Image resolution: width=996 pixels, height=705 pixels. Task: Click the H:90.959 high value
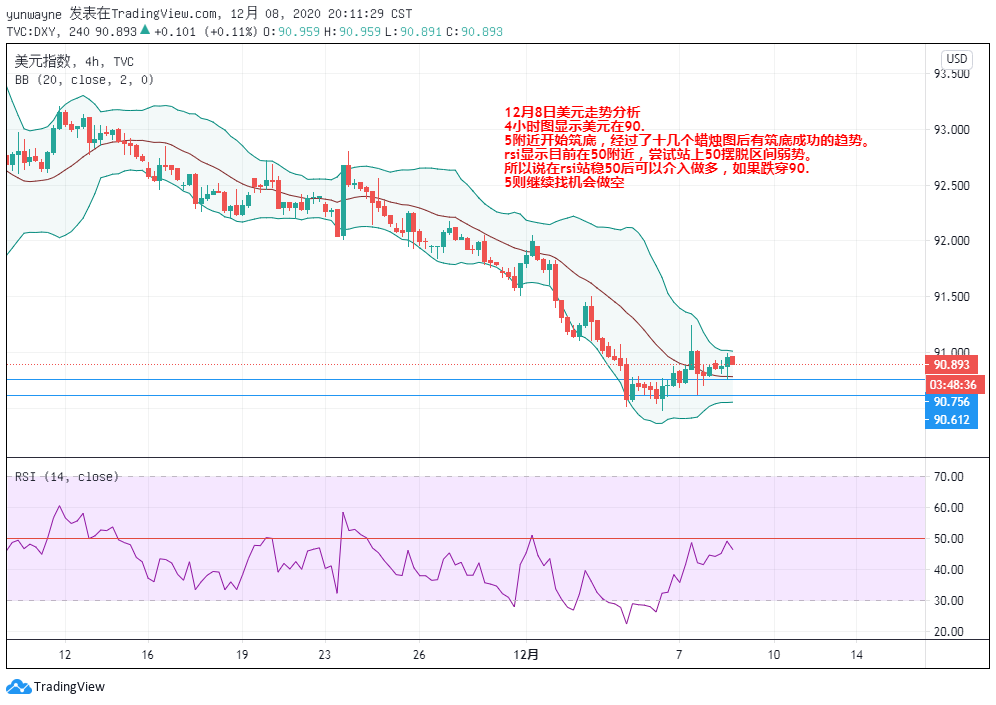[353, 32]
